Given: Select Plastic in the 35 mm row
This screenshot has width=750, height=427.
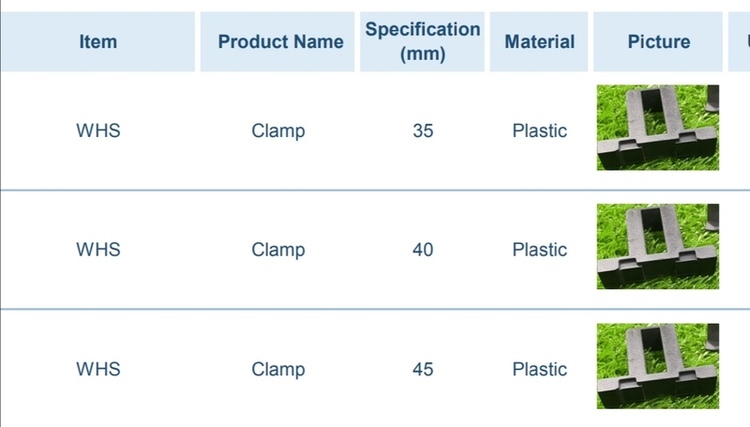Looking at the screenshot, I should pos(540,131).
